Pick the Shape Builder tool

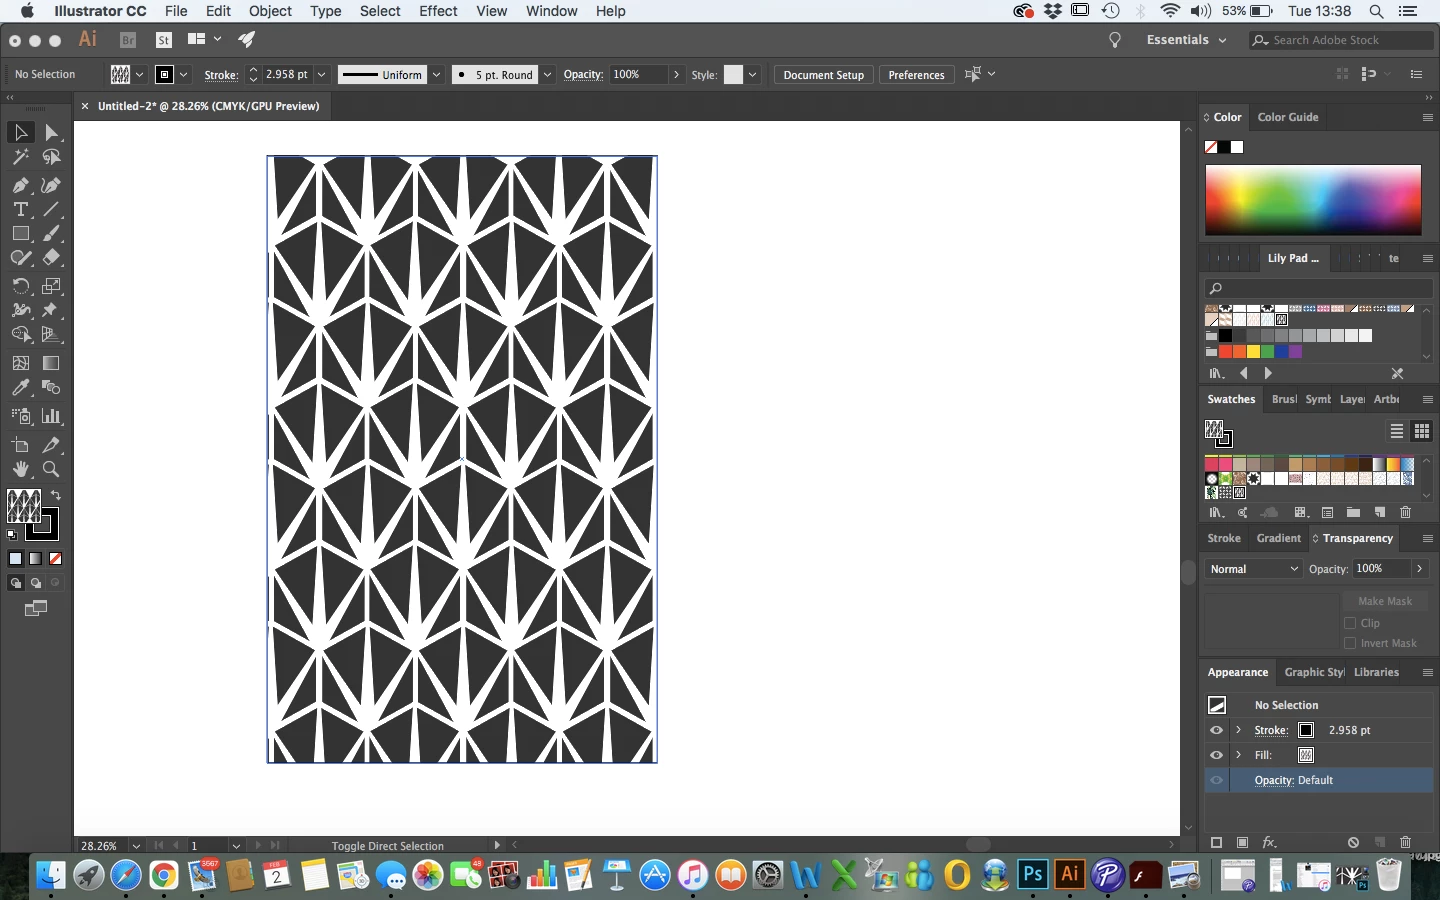coord(20,334)
